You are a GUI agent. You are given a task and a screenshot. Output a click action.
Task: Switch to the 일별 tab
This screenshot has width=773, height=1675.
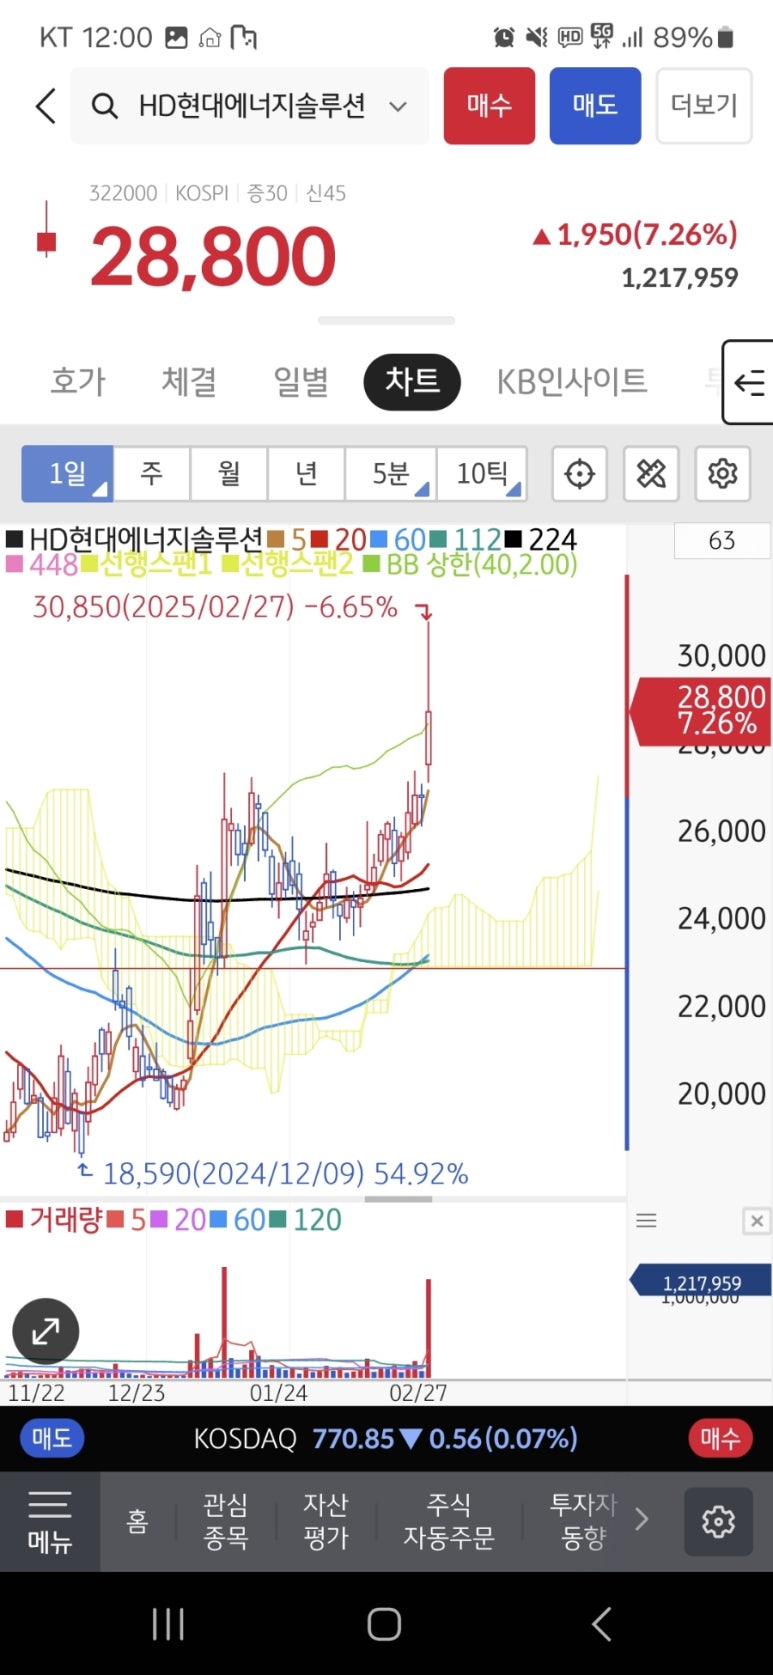[x=301, y=381]
